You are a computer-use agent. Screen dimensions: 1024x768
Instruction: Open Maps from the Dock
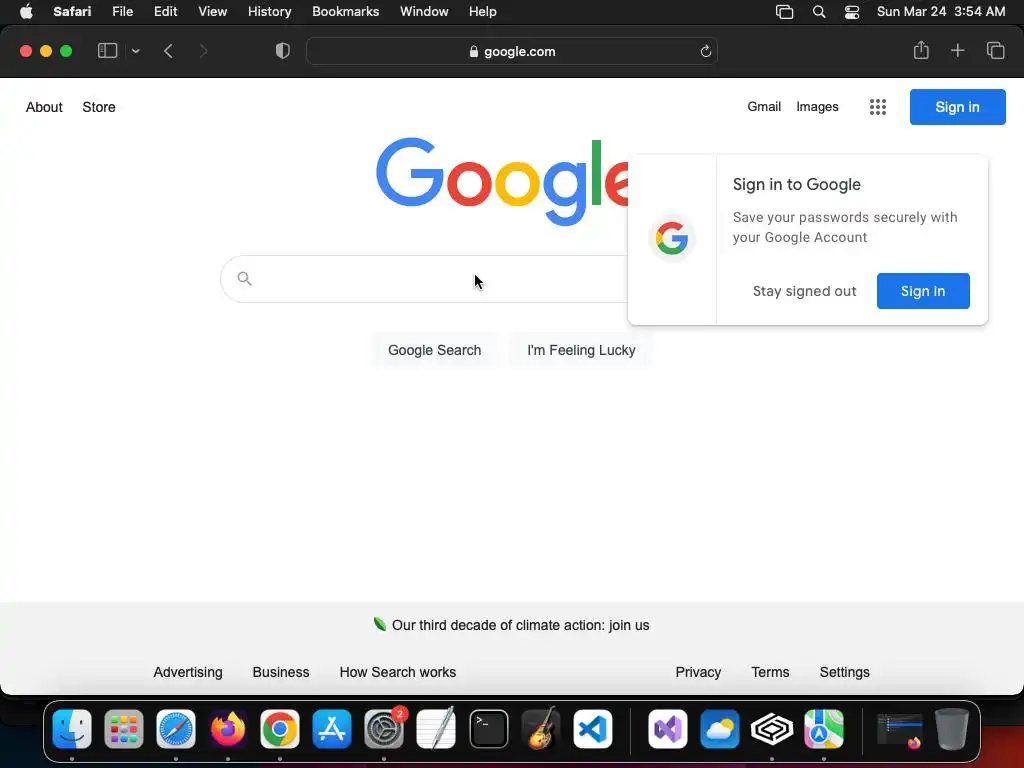pos(824,729)
